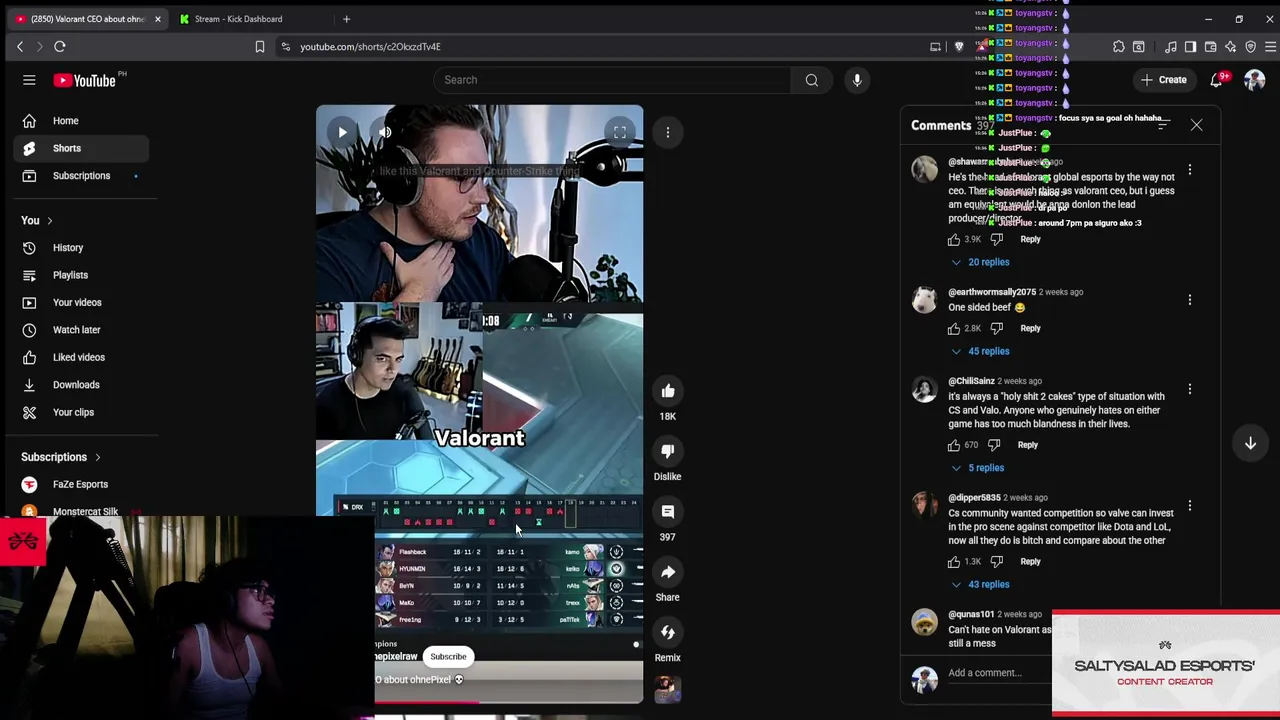This screenshot has width=1280, height=720.
Task: Remix this Short
Action: [668, 632]
